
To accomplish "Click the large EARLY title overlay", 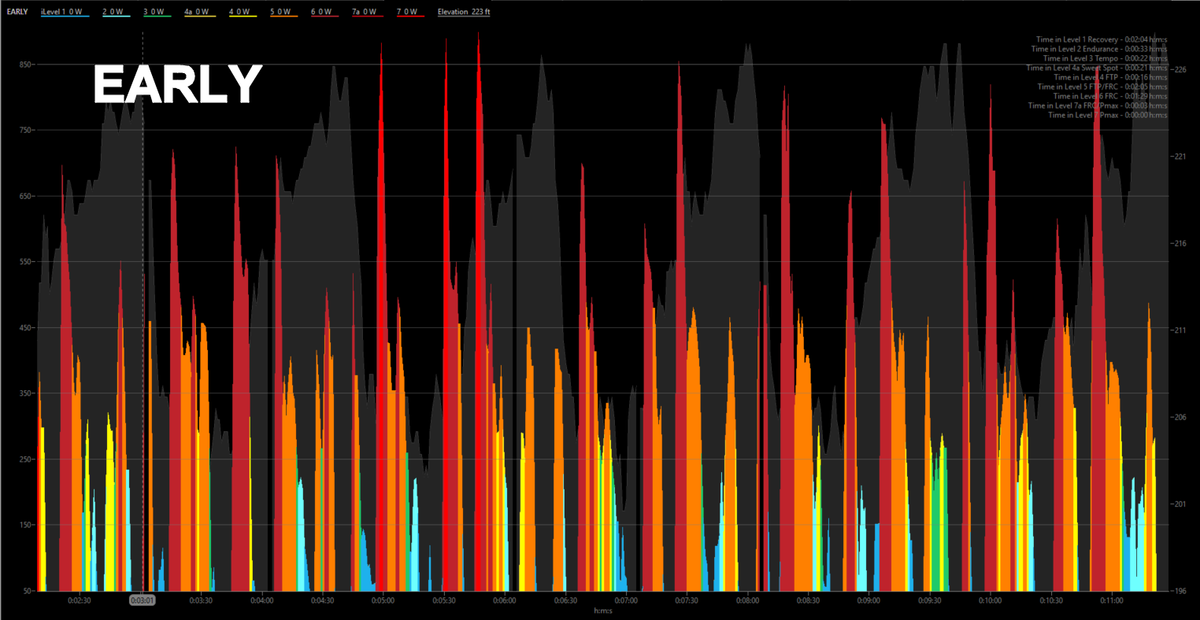I will (178, 85).
